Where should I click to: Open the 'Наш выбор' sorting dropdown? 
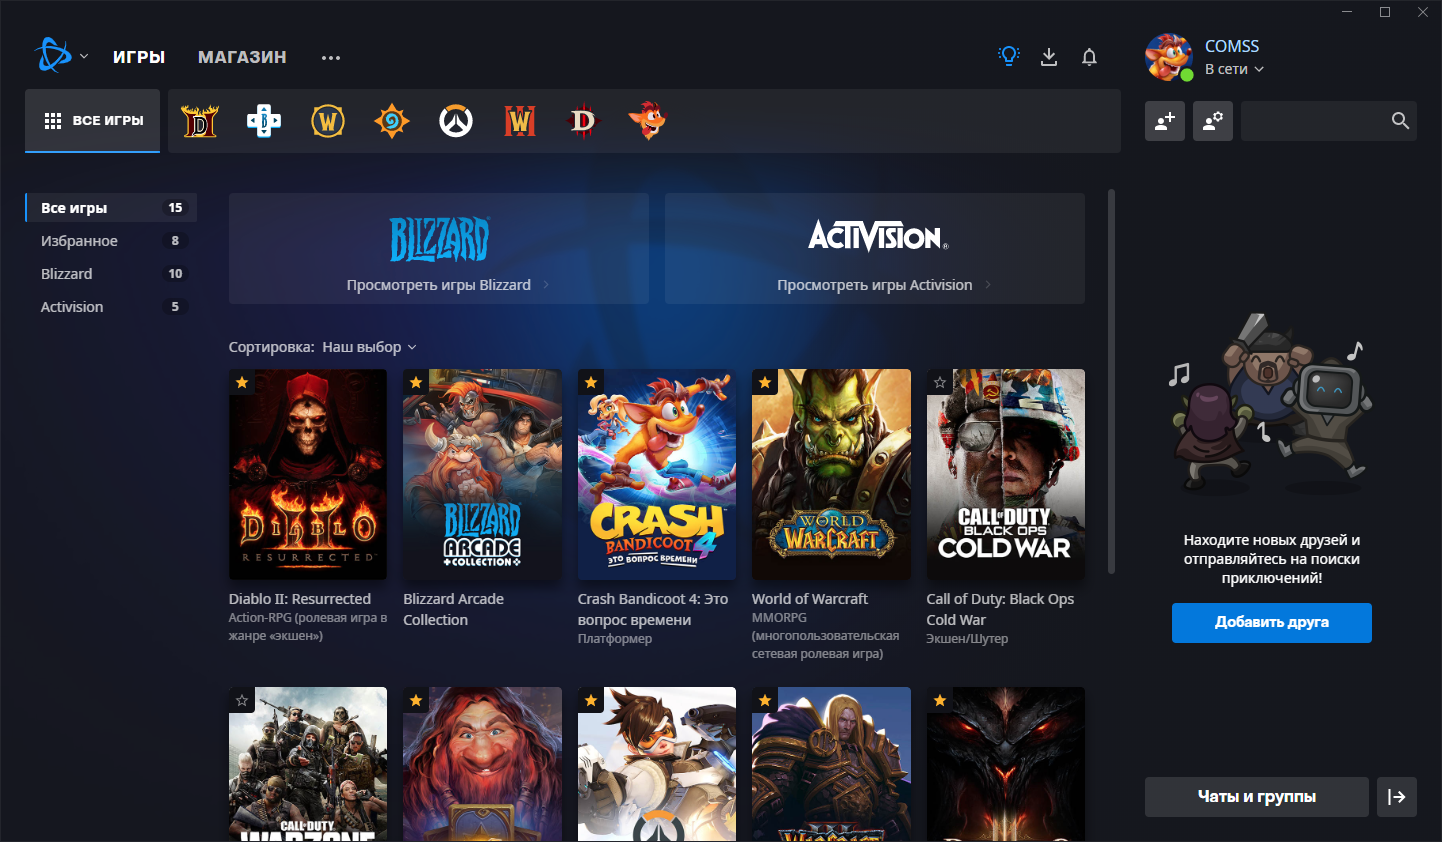click(x=369, y=347)
